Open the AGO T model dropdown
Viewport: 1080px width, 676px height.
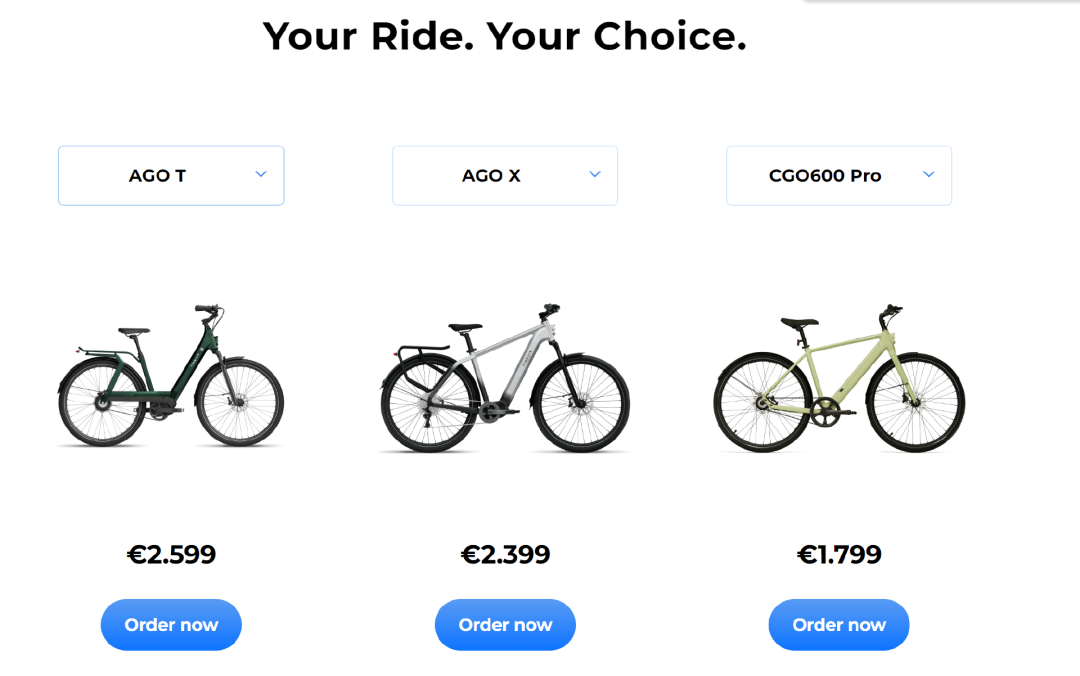point(171,176)
